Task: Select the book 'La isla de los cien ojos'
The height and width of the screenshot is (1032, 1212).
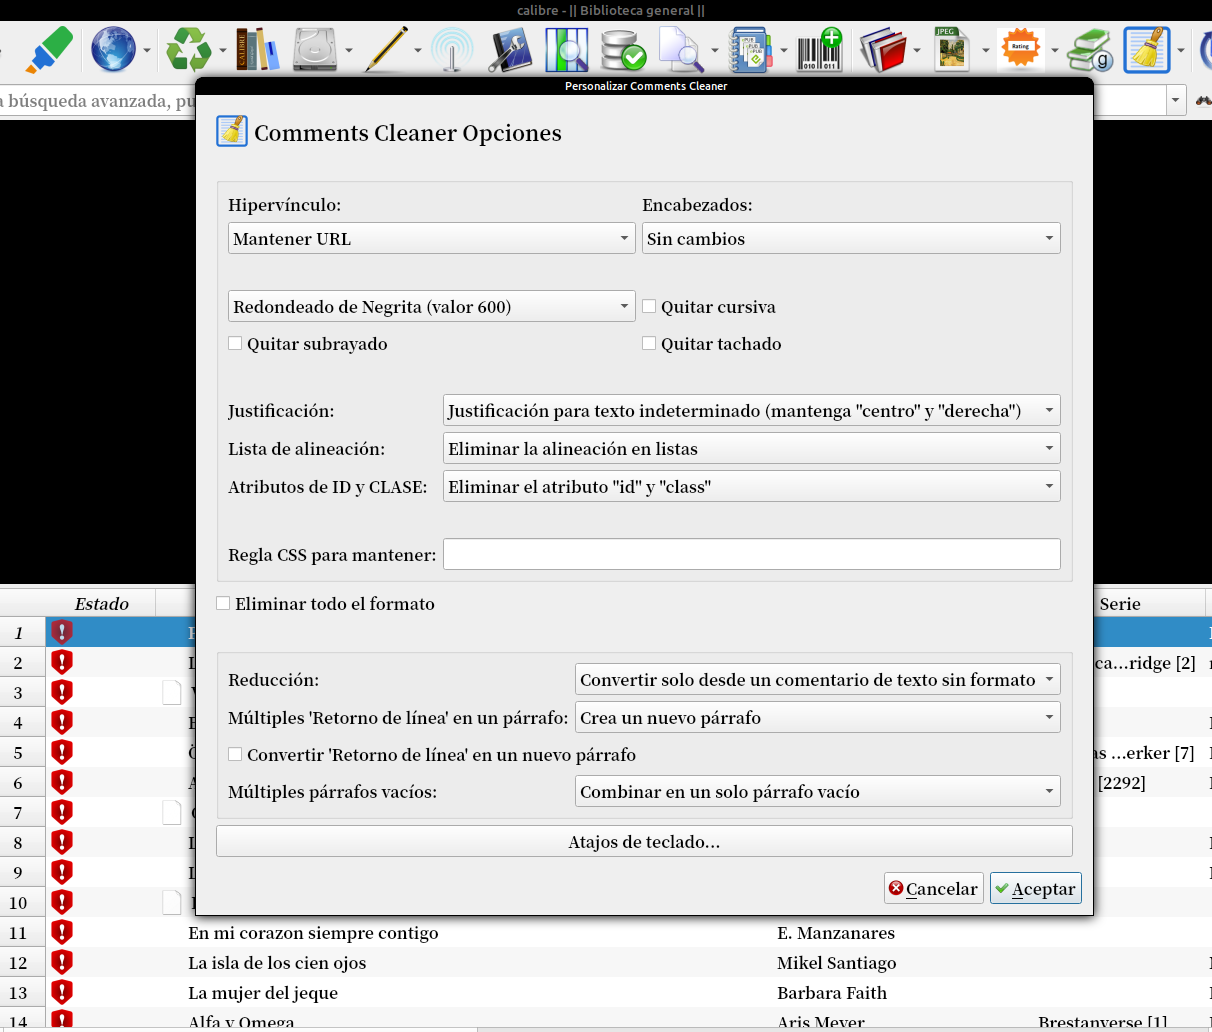Action: 277,962
